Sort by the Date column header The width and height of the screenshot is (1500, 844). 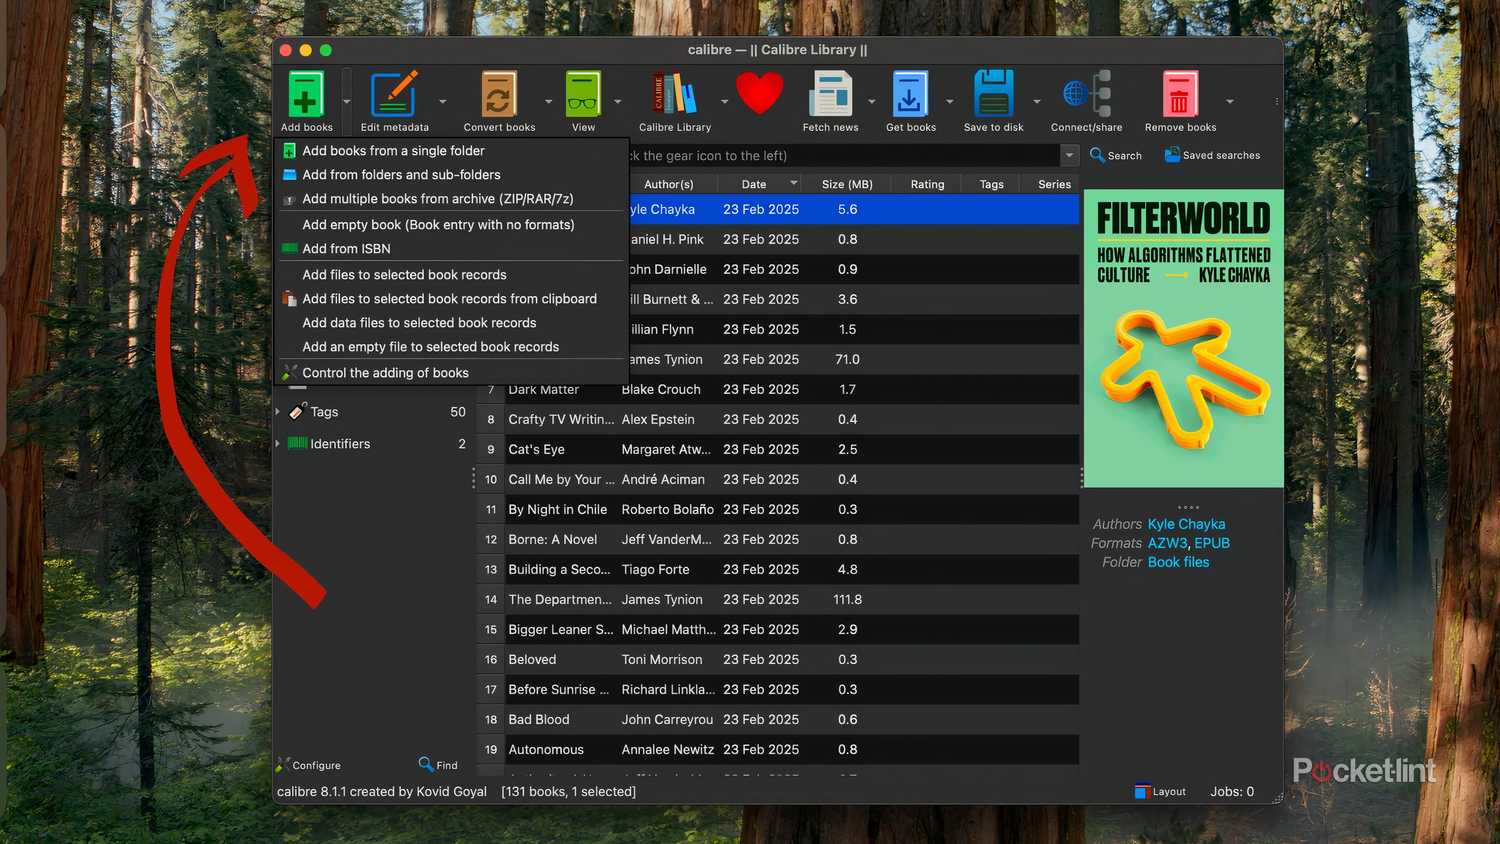coord(761,184)
